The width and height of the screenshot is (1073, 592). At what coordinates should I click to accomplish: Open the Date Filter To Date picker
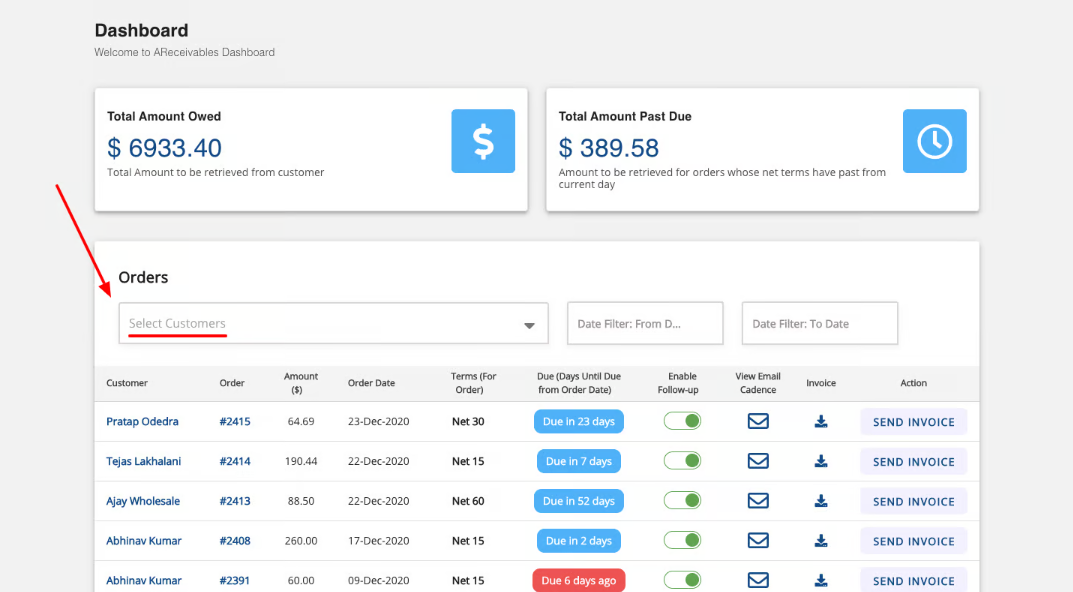(819, 324)
